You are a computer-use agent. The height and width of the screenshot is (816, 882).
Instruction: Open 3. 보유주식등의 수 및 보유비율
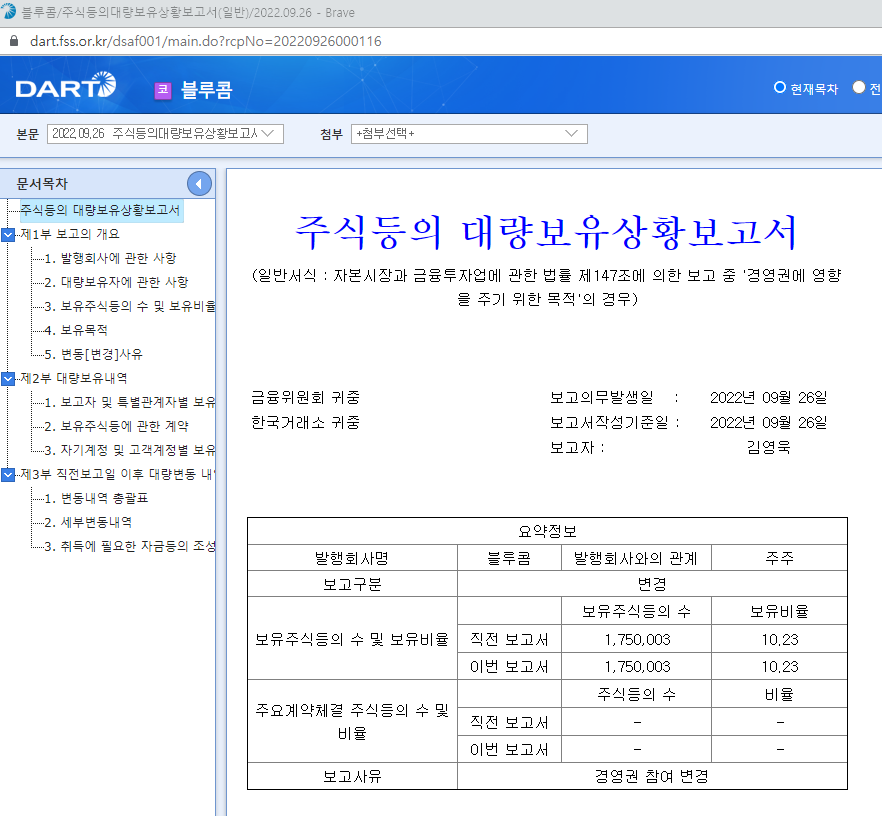pos(130,306)
